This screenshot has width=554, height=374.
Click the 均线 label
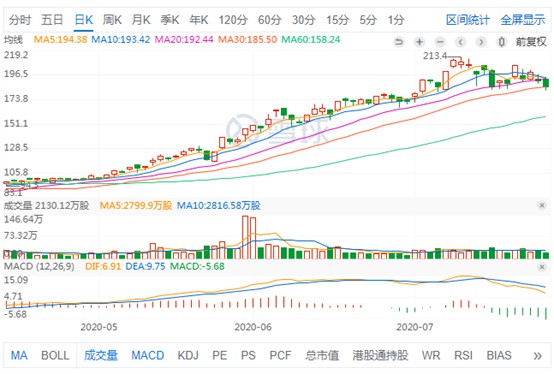pos(13,39)
